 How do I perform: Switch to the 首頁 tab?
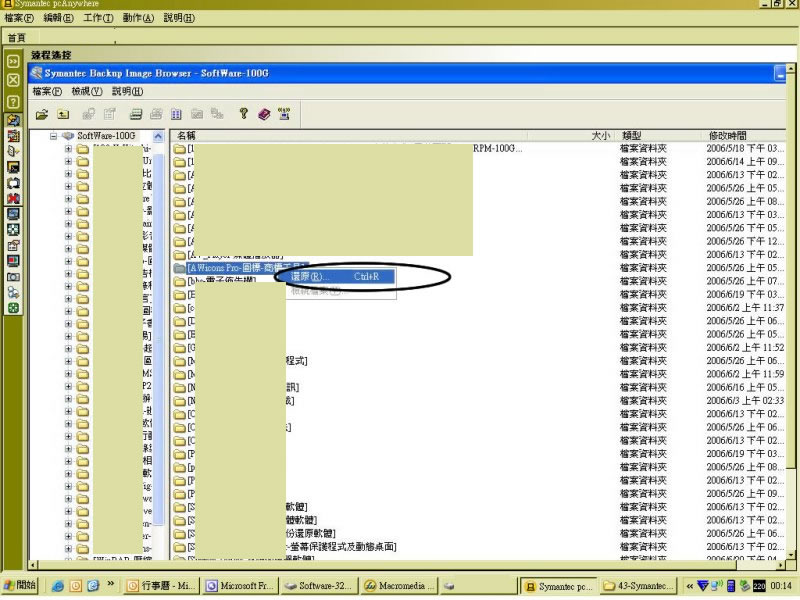pyautogui.click(x=16, y=38)
